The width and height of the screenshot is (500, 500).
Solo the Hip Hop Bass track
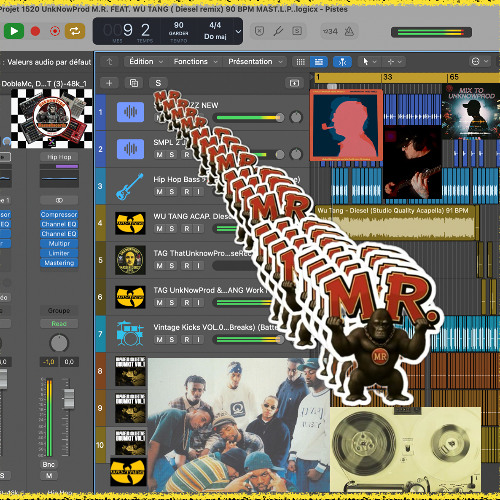[172, 192]
